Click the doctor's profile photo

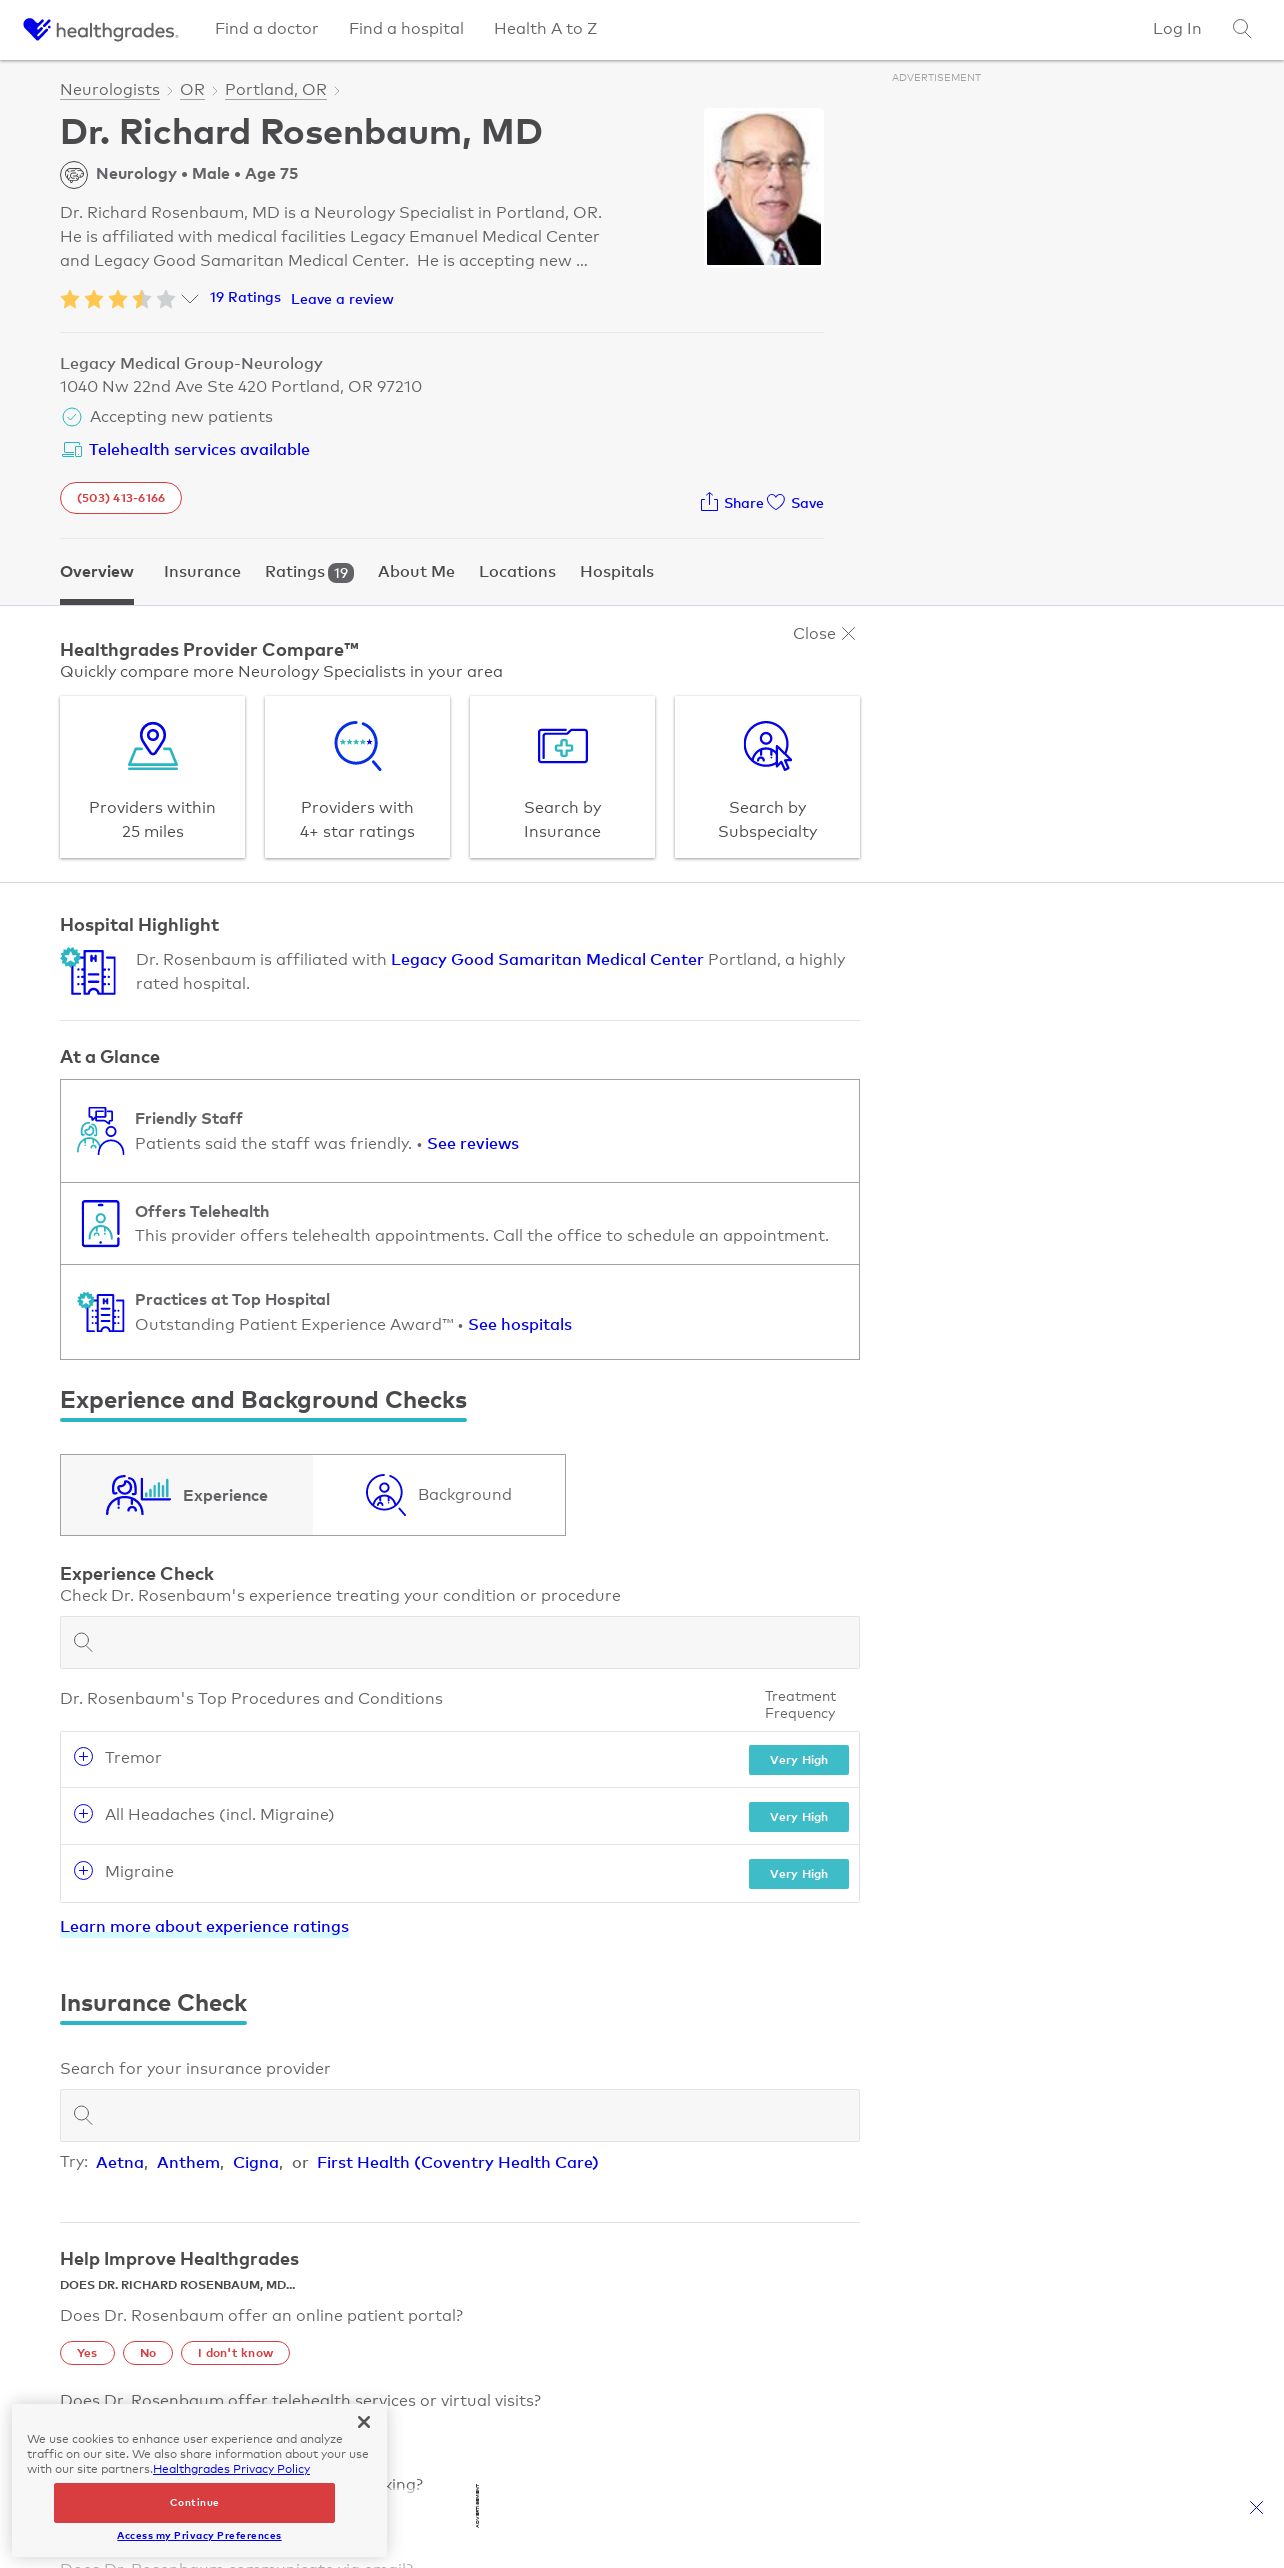[x=764, y=188]
